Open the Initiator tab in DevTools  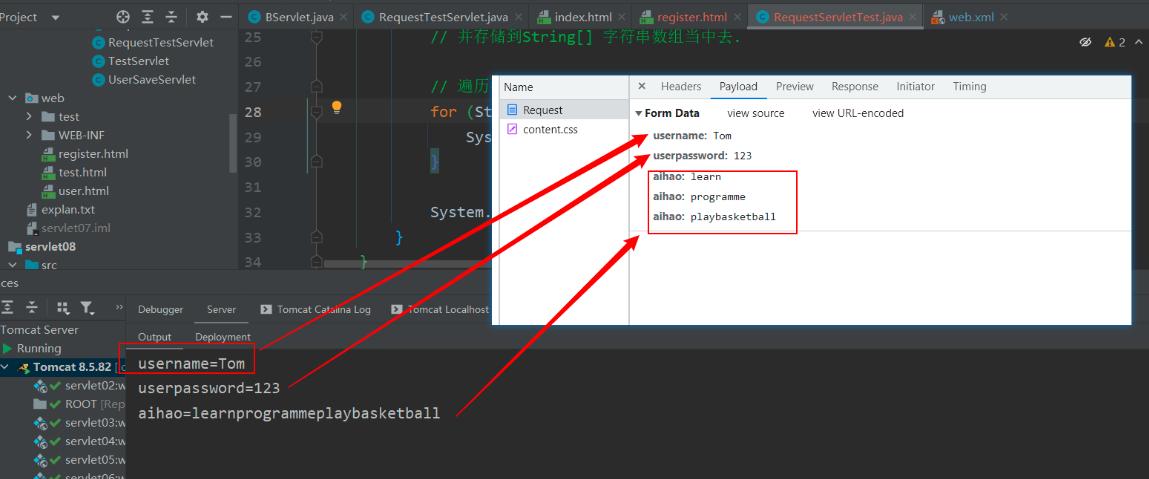(x=915, y=86)
